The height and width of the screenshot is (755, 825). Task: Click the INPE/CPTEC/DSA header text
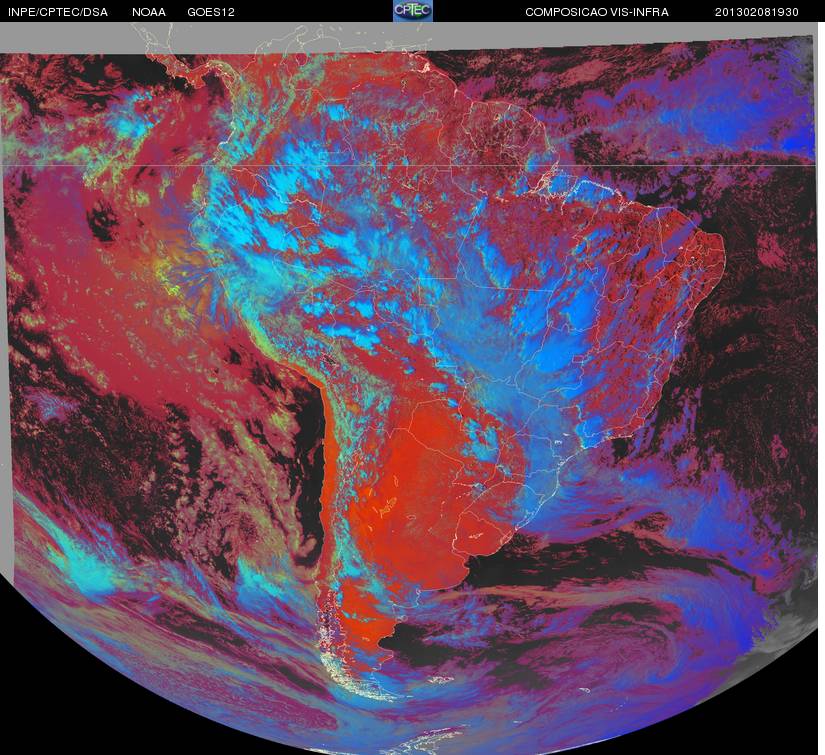[58, 12]
